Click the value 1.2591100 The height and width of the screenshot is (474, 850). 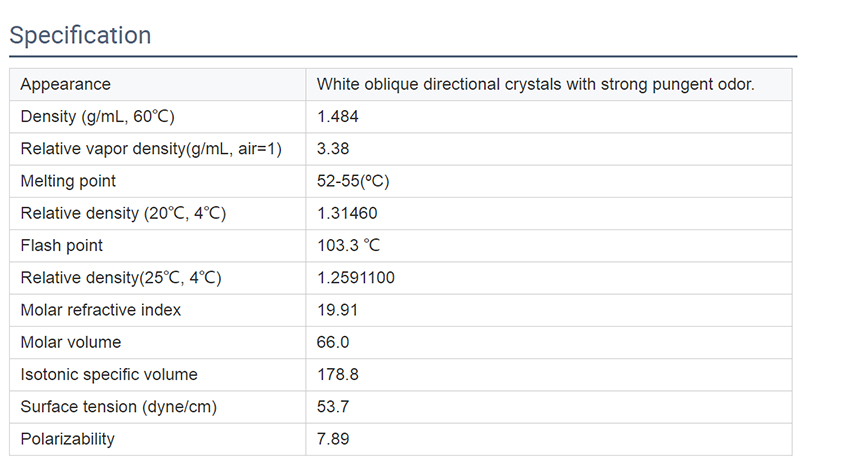click(356, 278)
